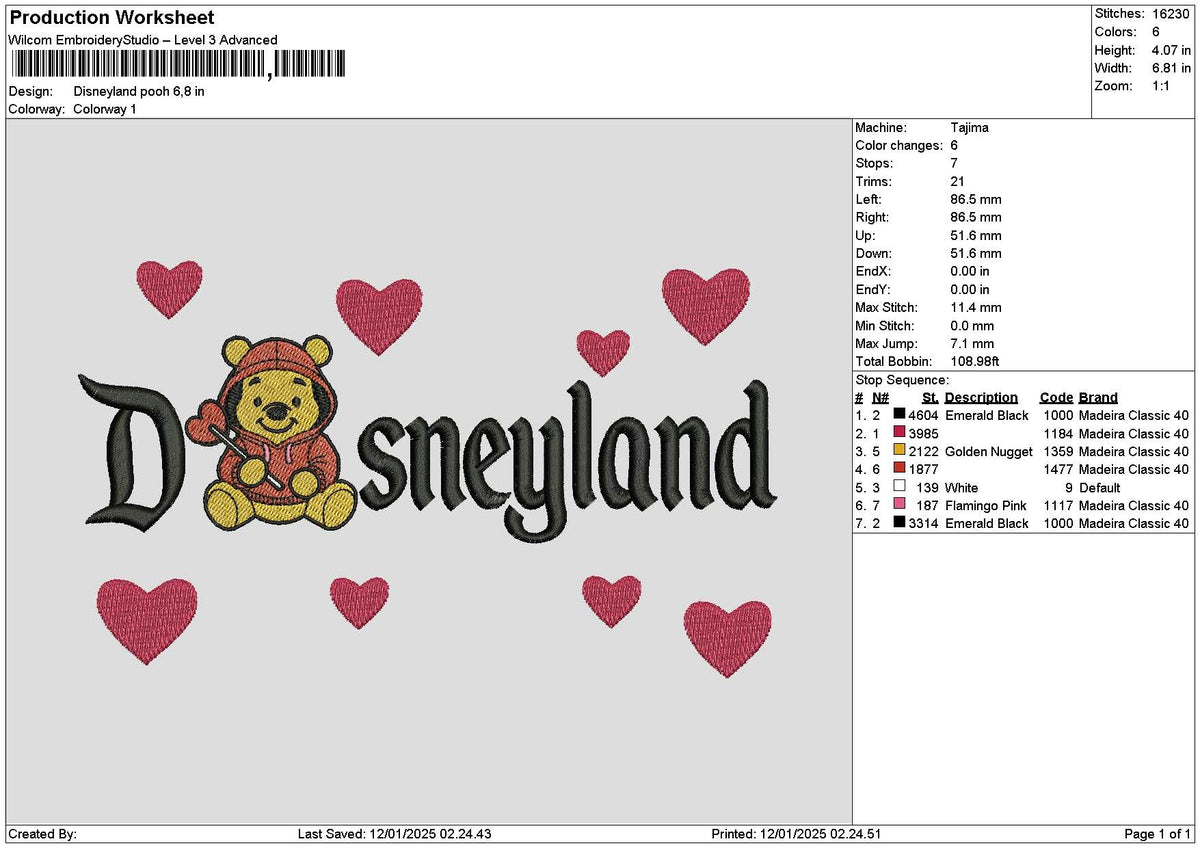Screen dimensions: 1200x848
Task: Click the Trims value 21
Action: (957, 182)
